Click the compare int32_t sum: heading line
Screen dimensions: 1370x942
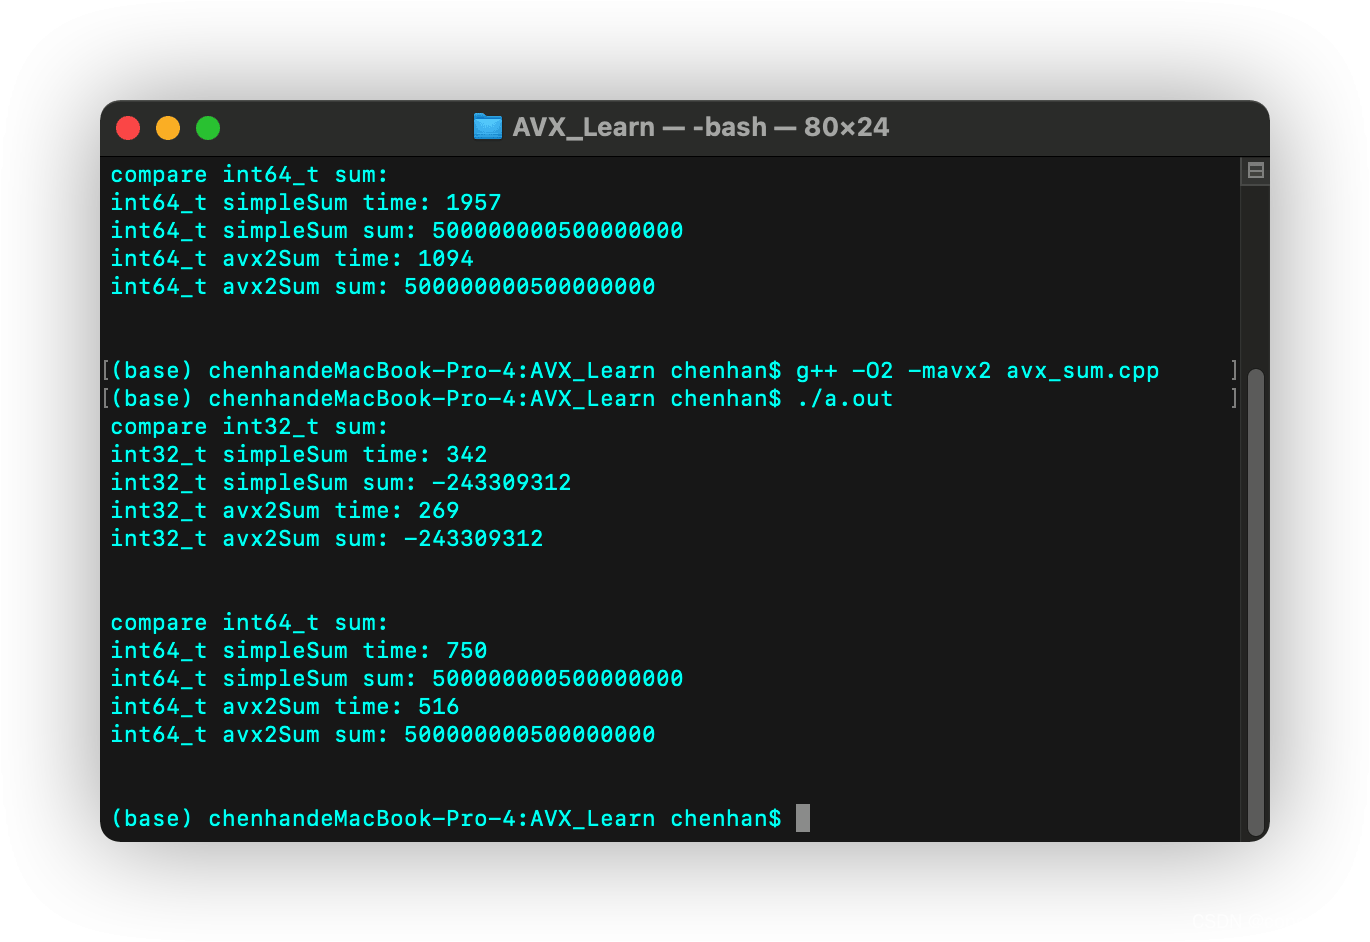249,427
